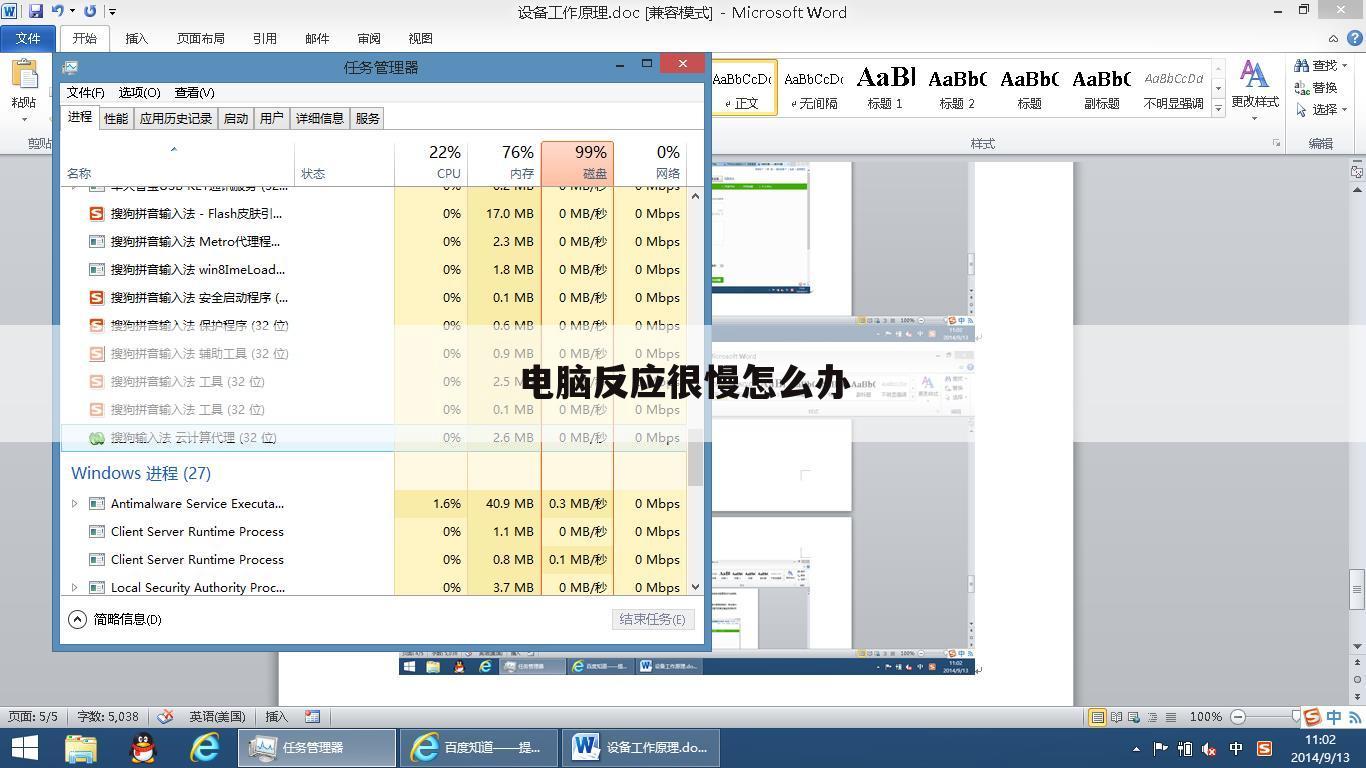Click the 替换 (Replace) icon in Word ribbon

pos(1301,88)
